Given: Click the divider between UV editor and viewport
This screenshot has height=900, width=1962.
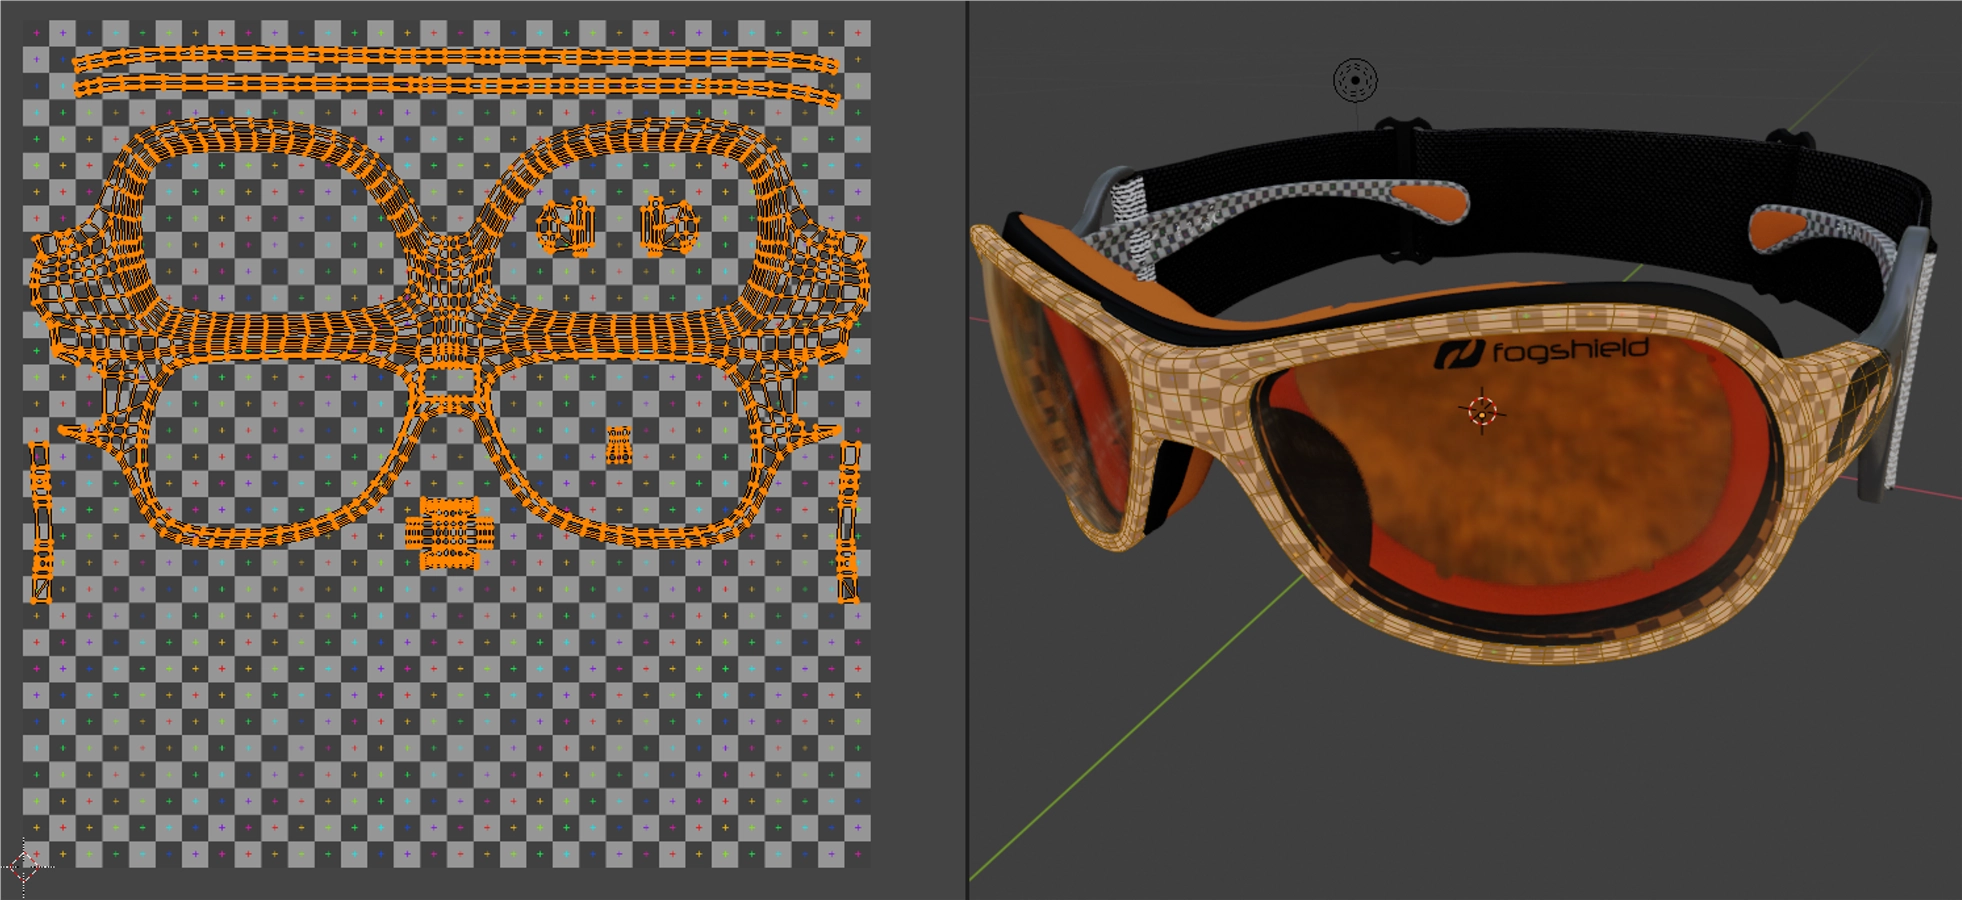Looking at the screenshot, I should pos(967,450).
